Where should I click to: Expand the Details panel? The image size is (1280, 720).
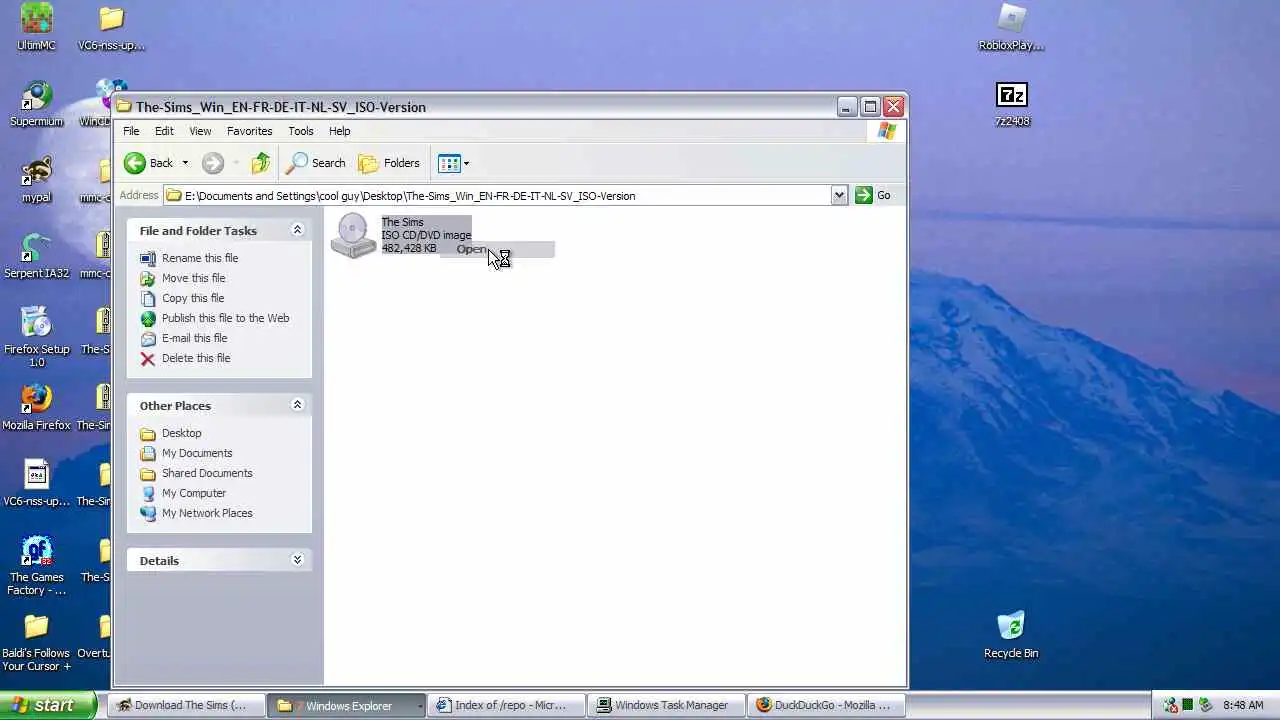point(297,560)
